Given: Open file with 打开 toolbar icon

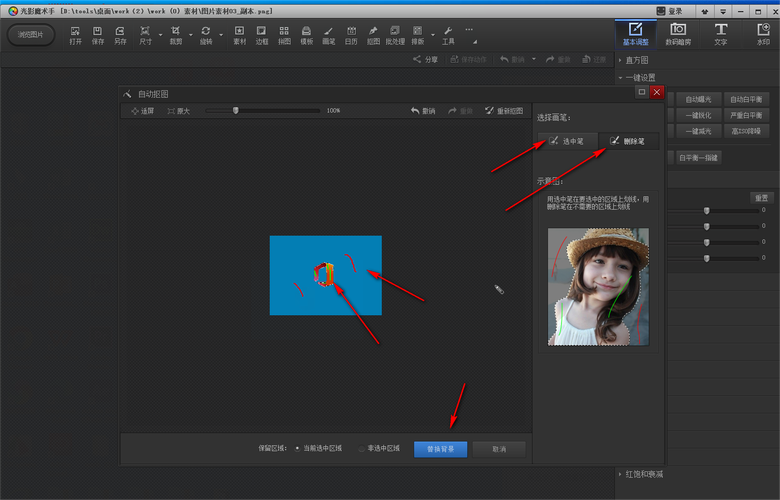Looking at the screenshot, I should [x=75, y=36].
